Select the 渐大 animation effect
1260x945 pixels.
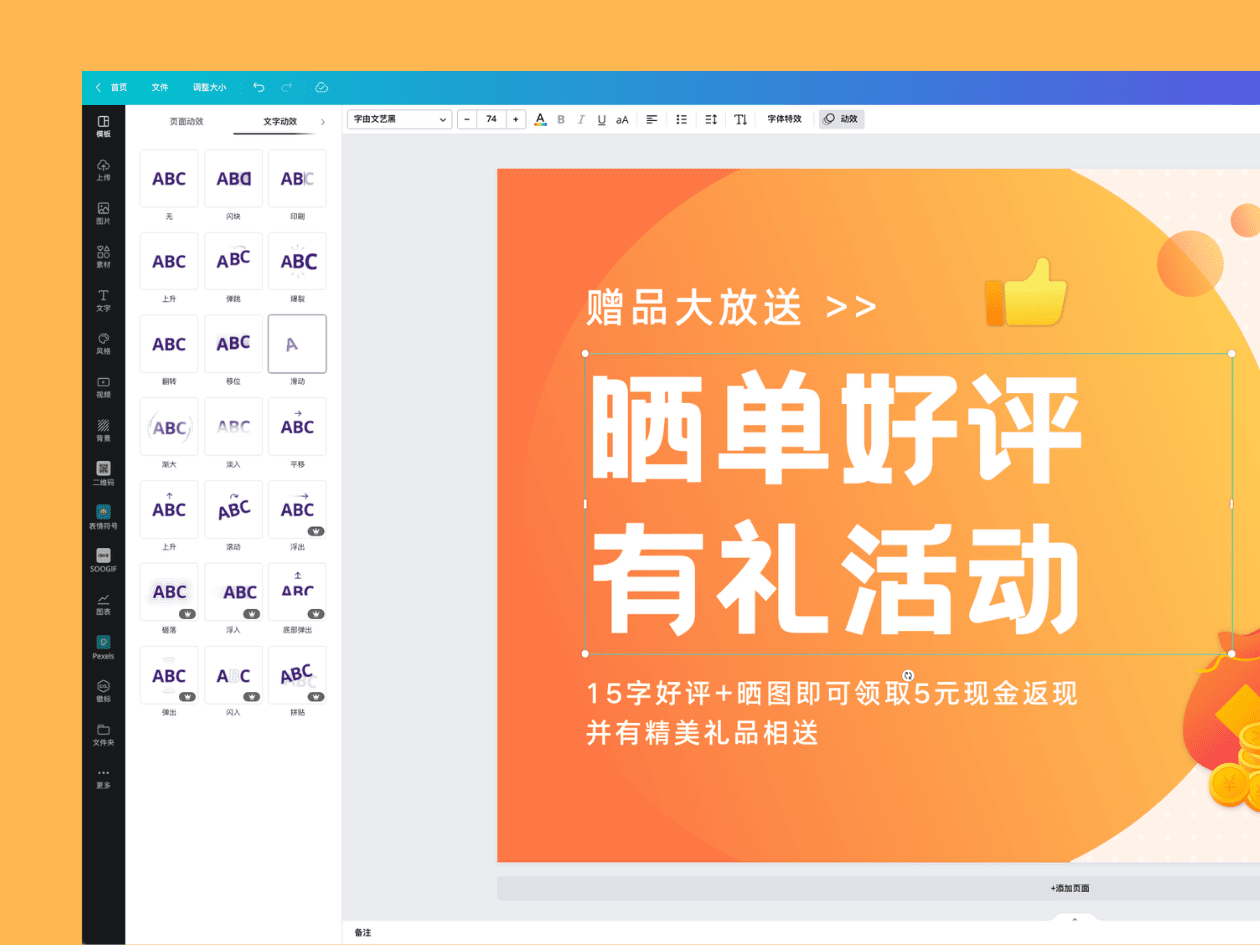point(169,427)
